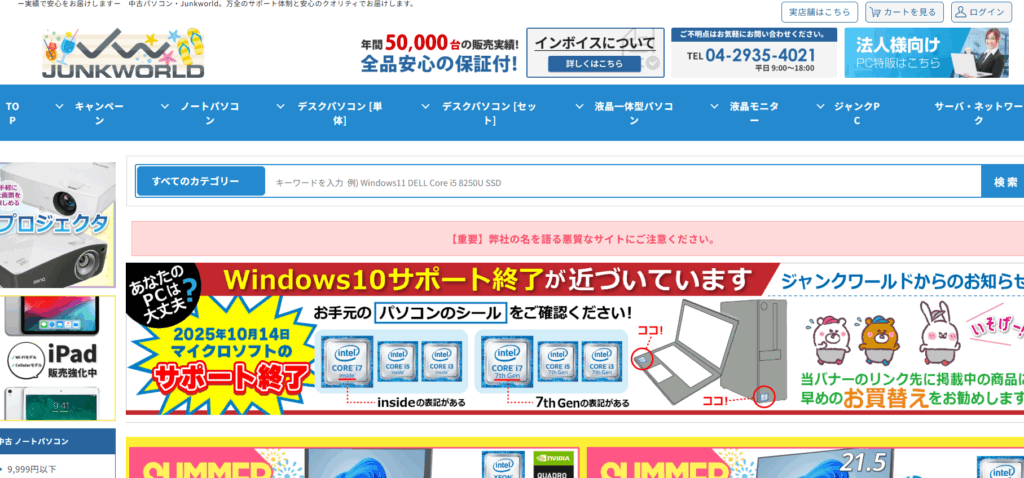Click the カートを見る text label
Viewport: 1024px width, 478px height.
(x=910, y=12)
